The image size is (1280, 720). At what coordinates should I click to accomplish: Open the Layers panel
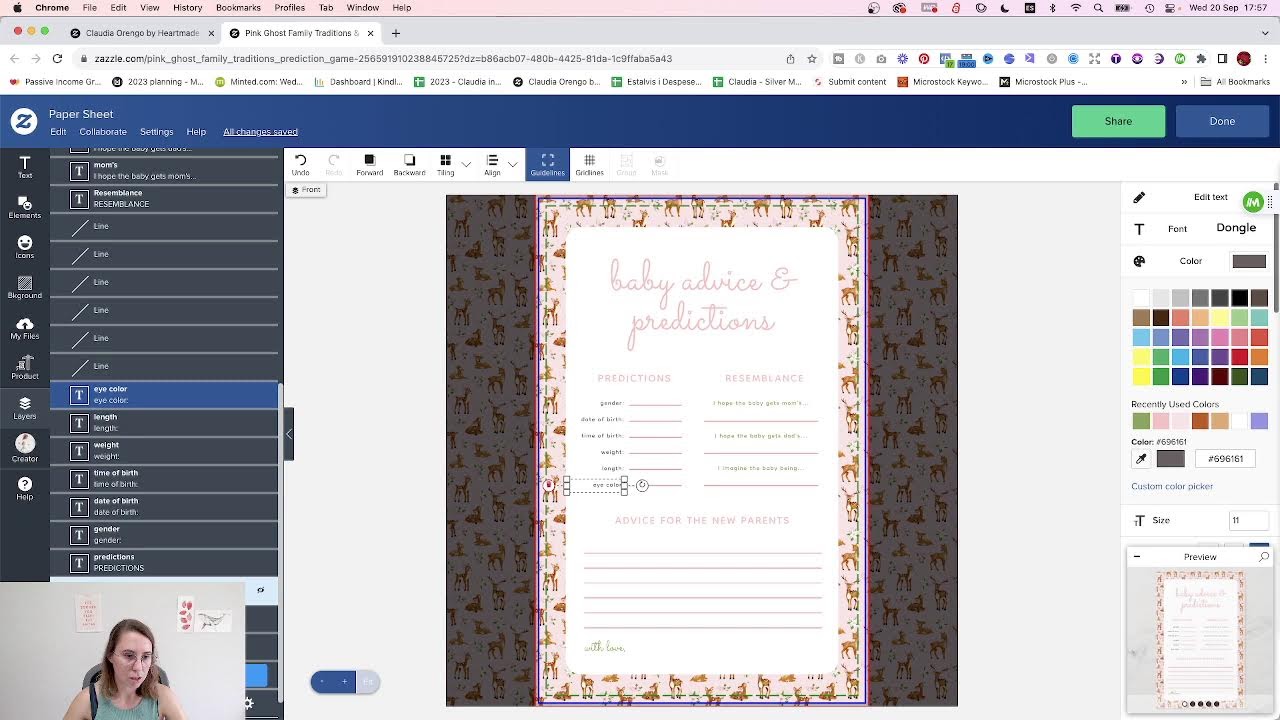coord(25,408)
